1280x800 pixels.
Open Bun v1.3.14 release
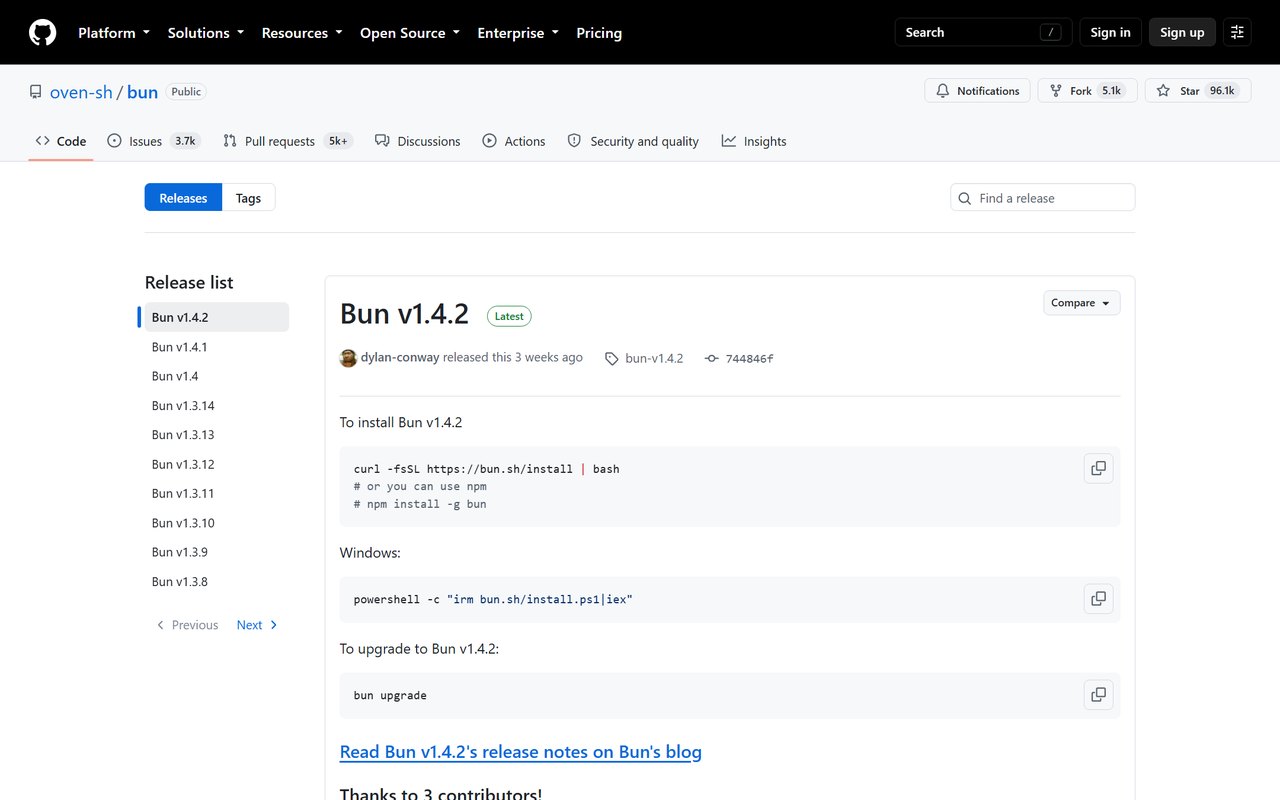point(217,406)
